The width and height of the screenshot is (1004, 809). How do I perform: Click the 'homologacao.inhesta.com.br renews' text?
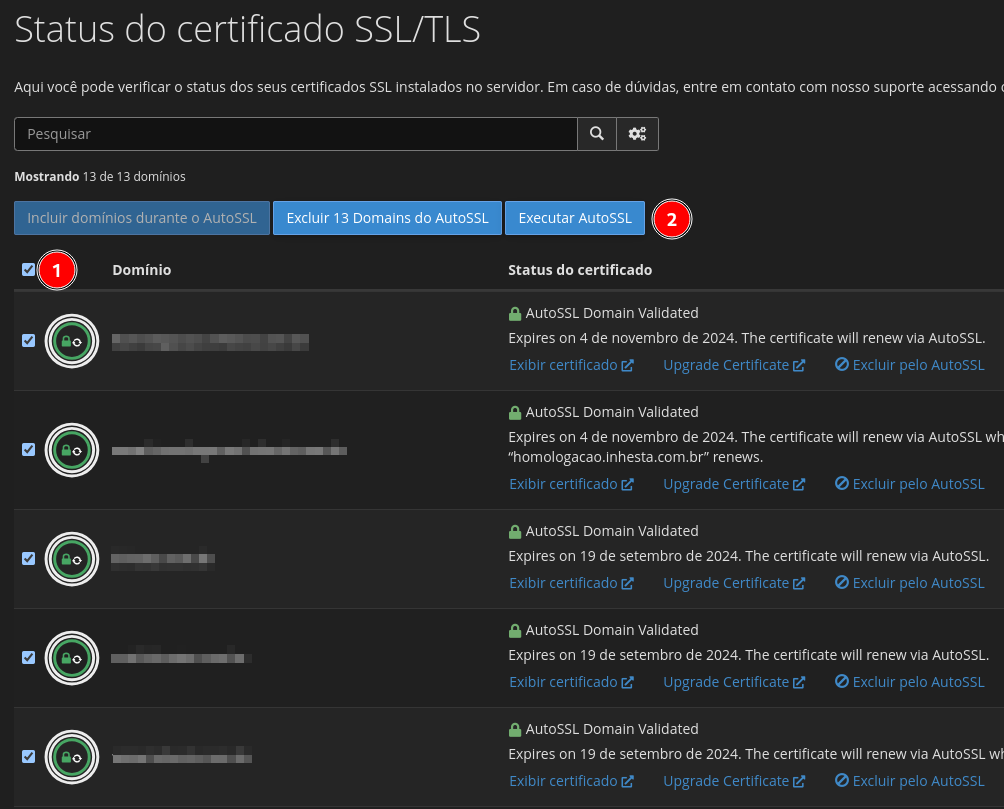pyautogui.click(x=636, y=457)
